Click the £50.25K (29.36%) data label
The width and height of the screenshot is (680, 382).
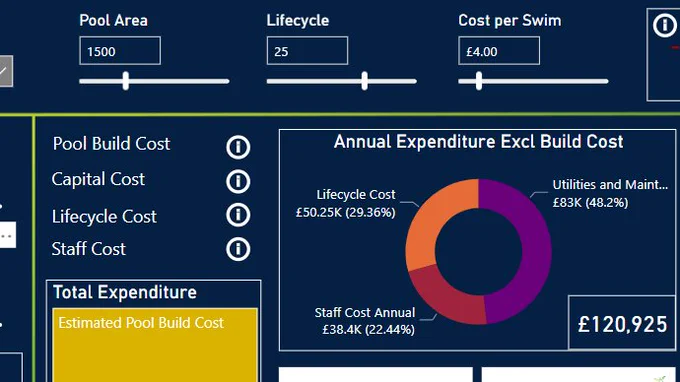coord(346,212)
